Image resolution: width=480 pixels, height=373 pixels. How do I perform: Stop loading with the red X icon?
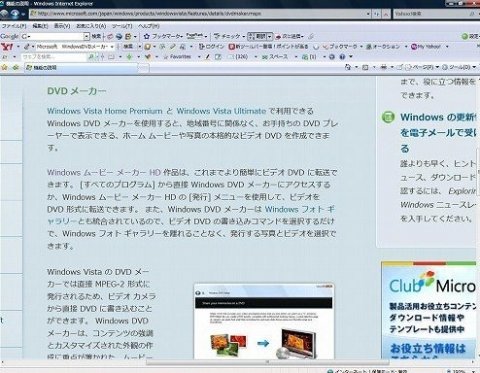point(386,14)
